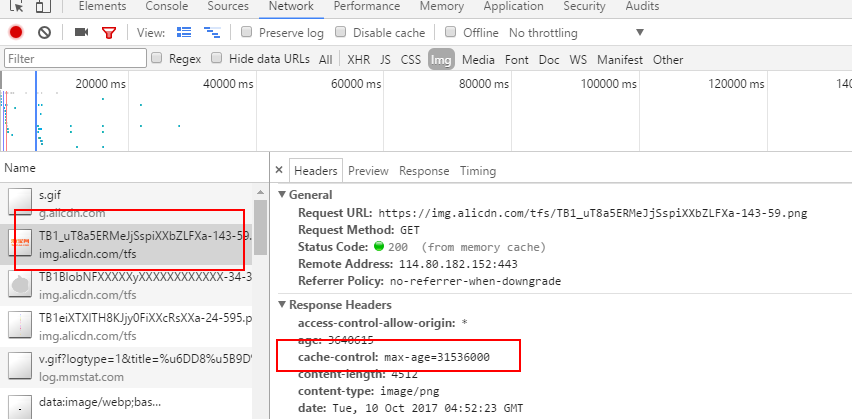Filter requests by XHR type

click(357, 59)
